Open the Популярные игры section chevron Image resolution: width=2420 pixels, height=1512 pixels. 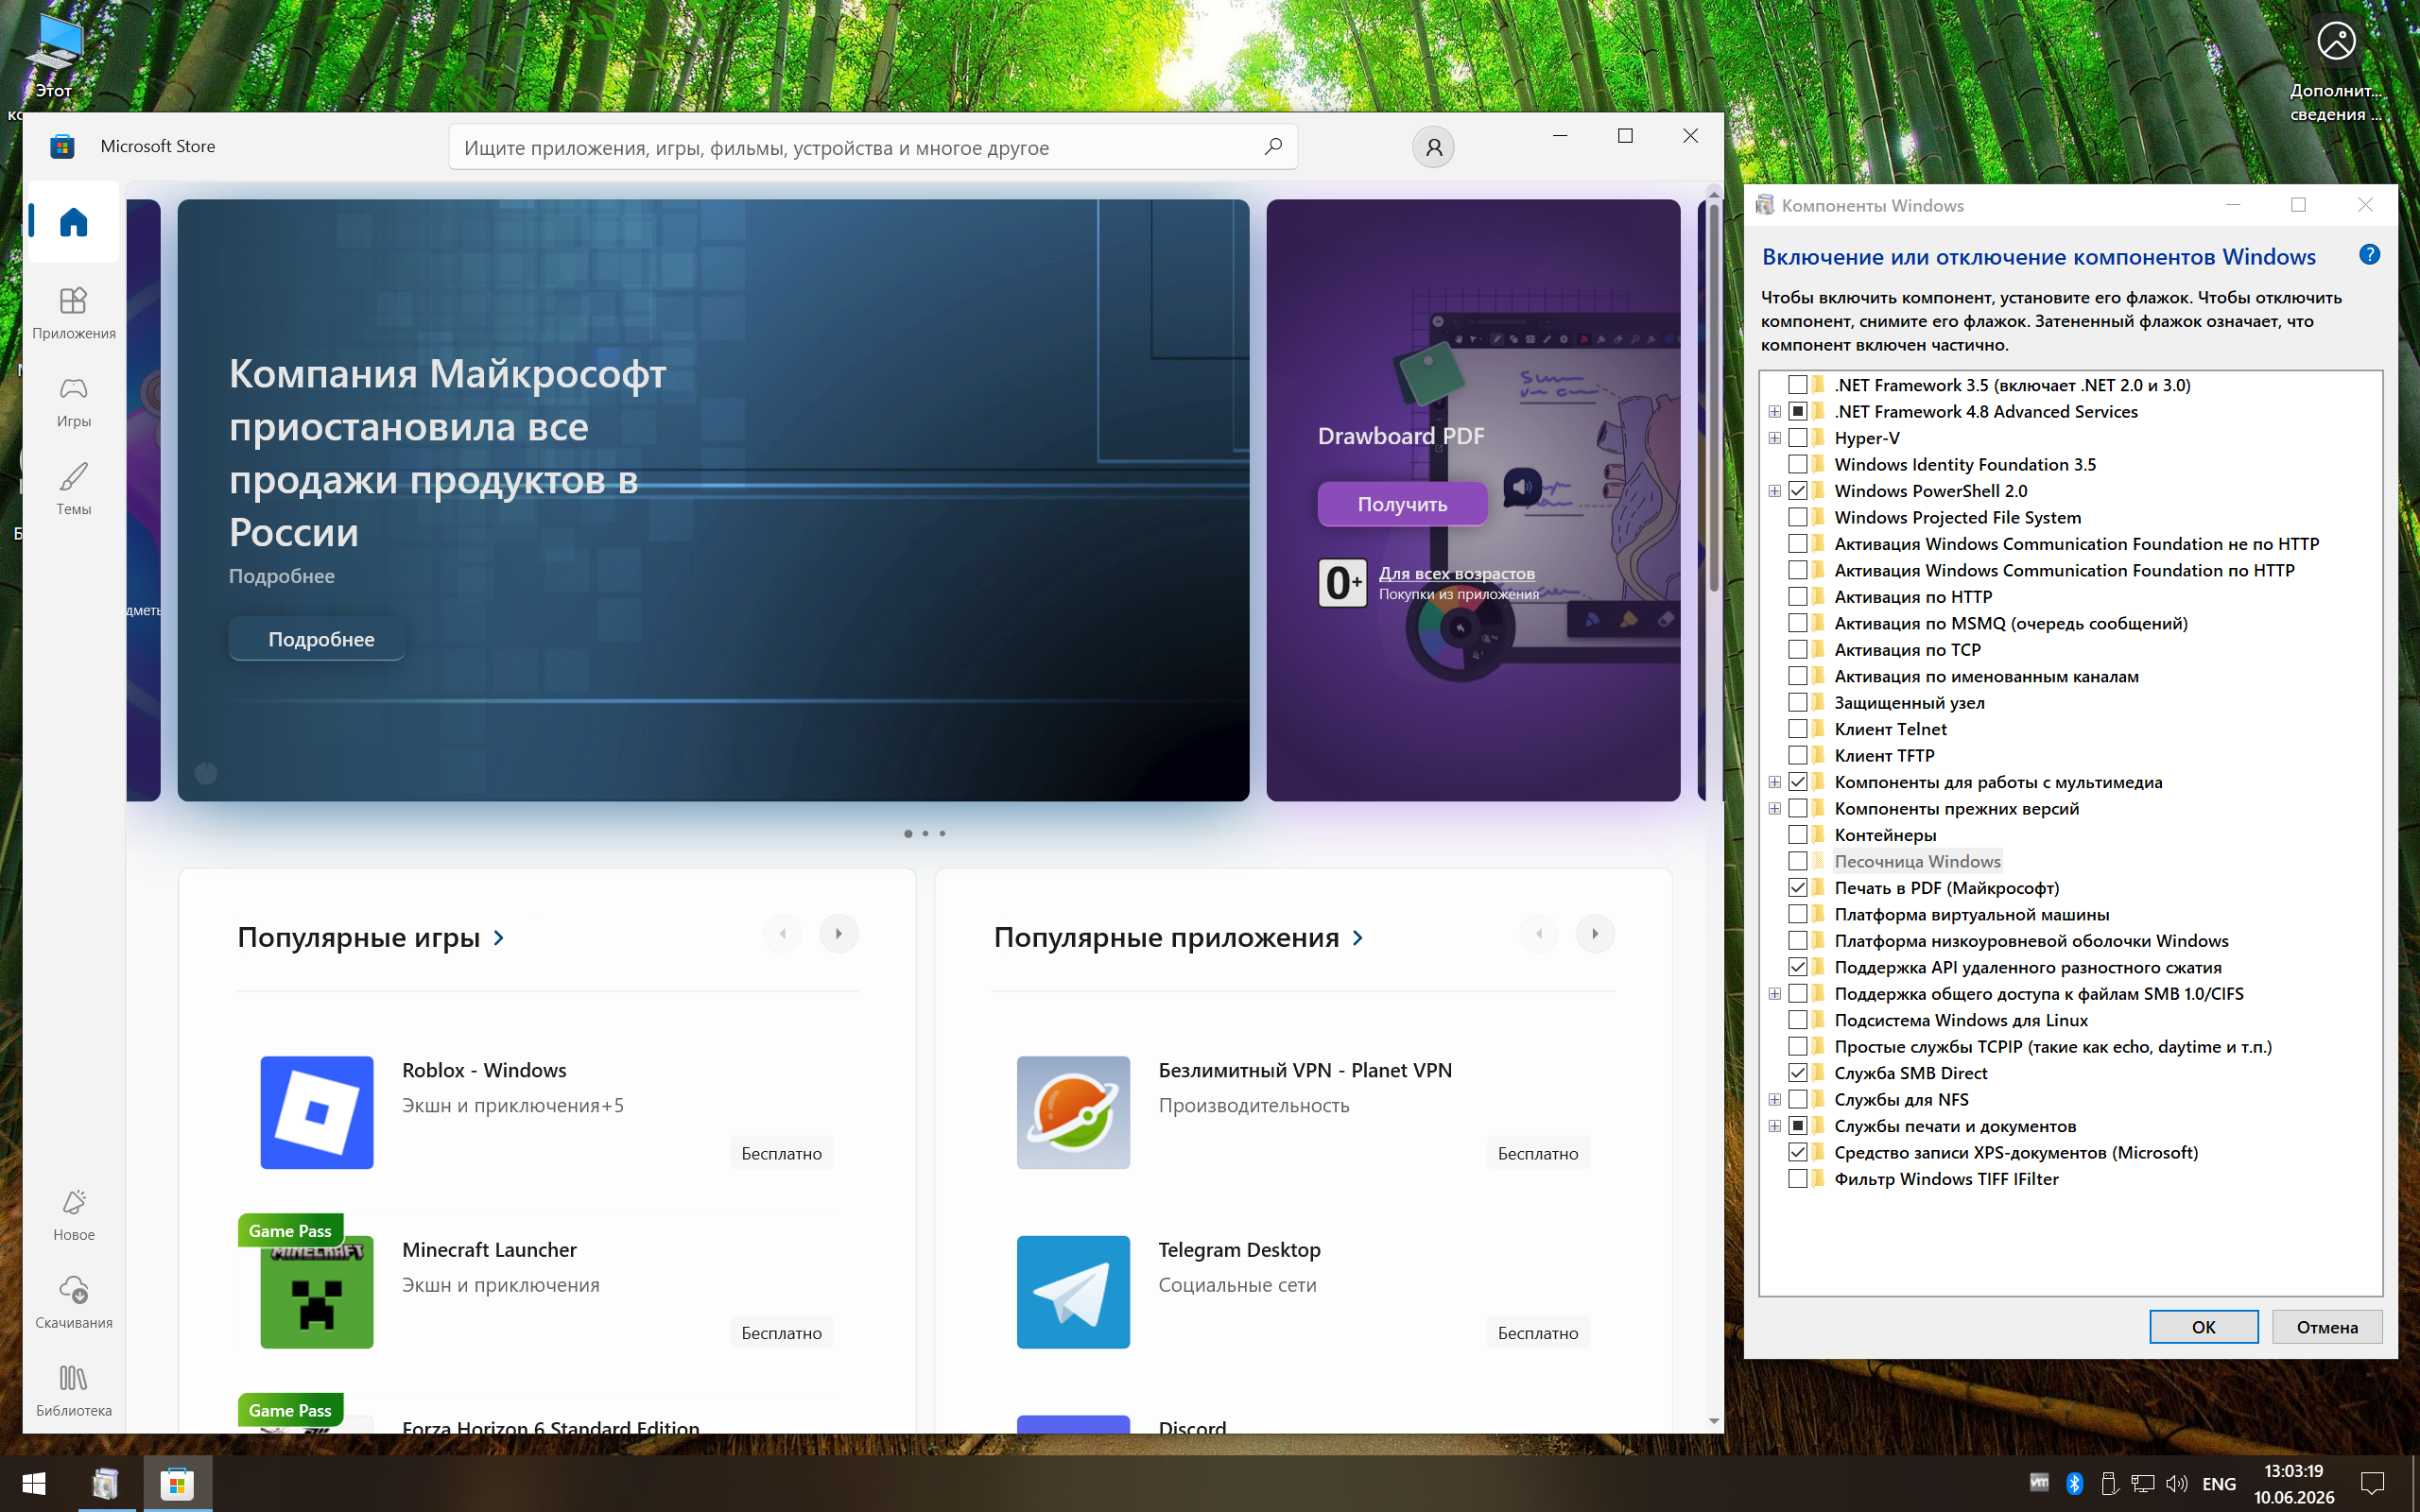[x=499, y=938]
